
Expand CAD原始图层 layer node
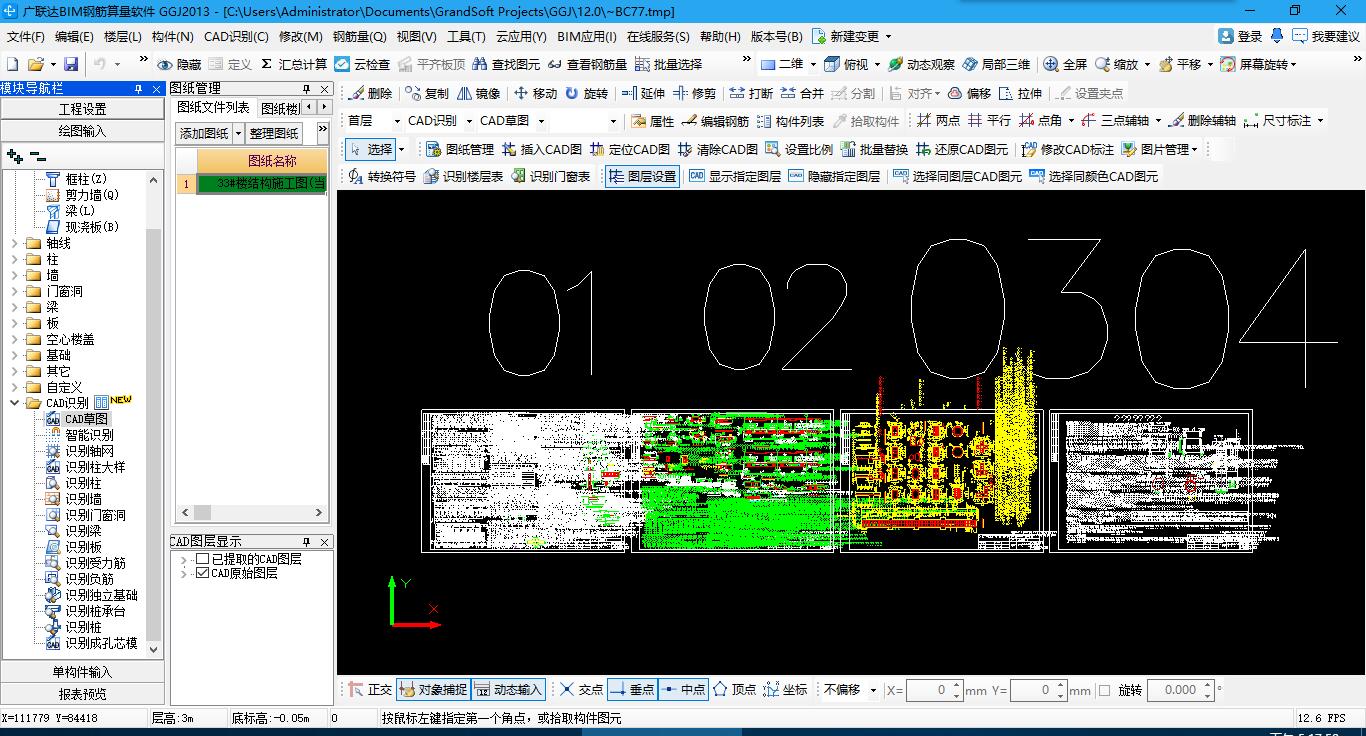(184, 573)
